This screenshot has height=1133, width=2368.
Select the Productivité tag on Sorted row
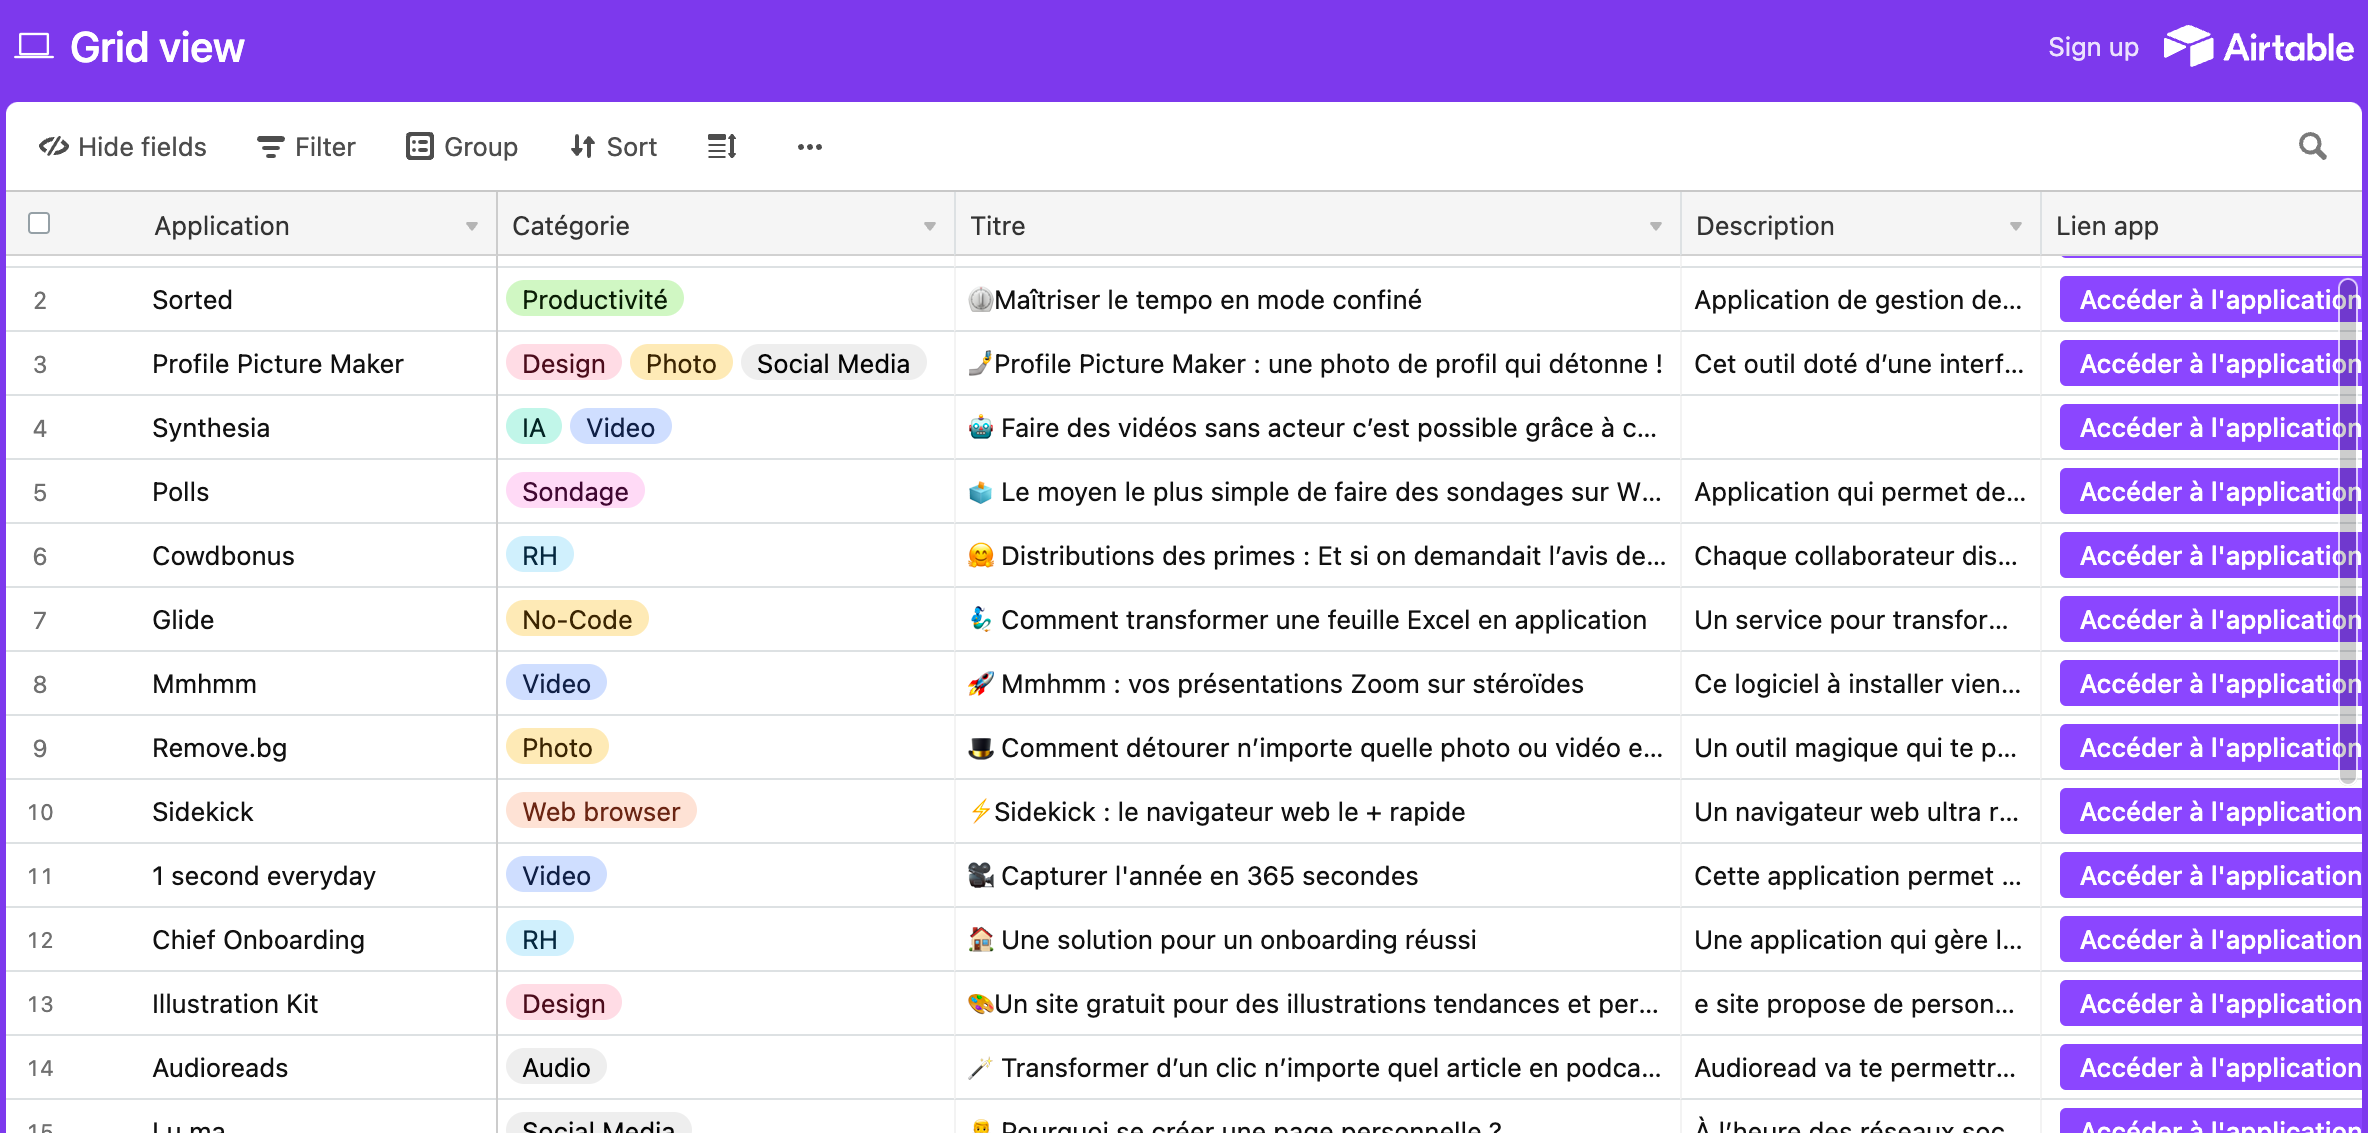click(595, 298)
